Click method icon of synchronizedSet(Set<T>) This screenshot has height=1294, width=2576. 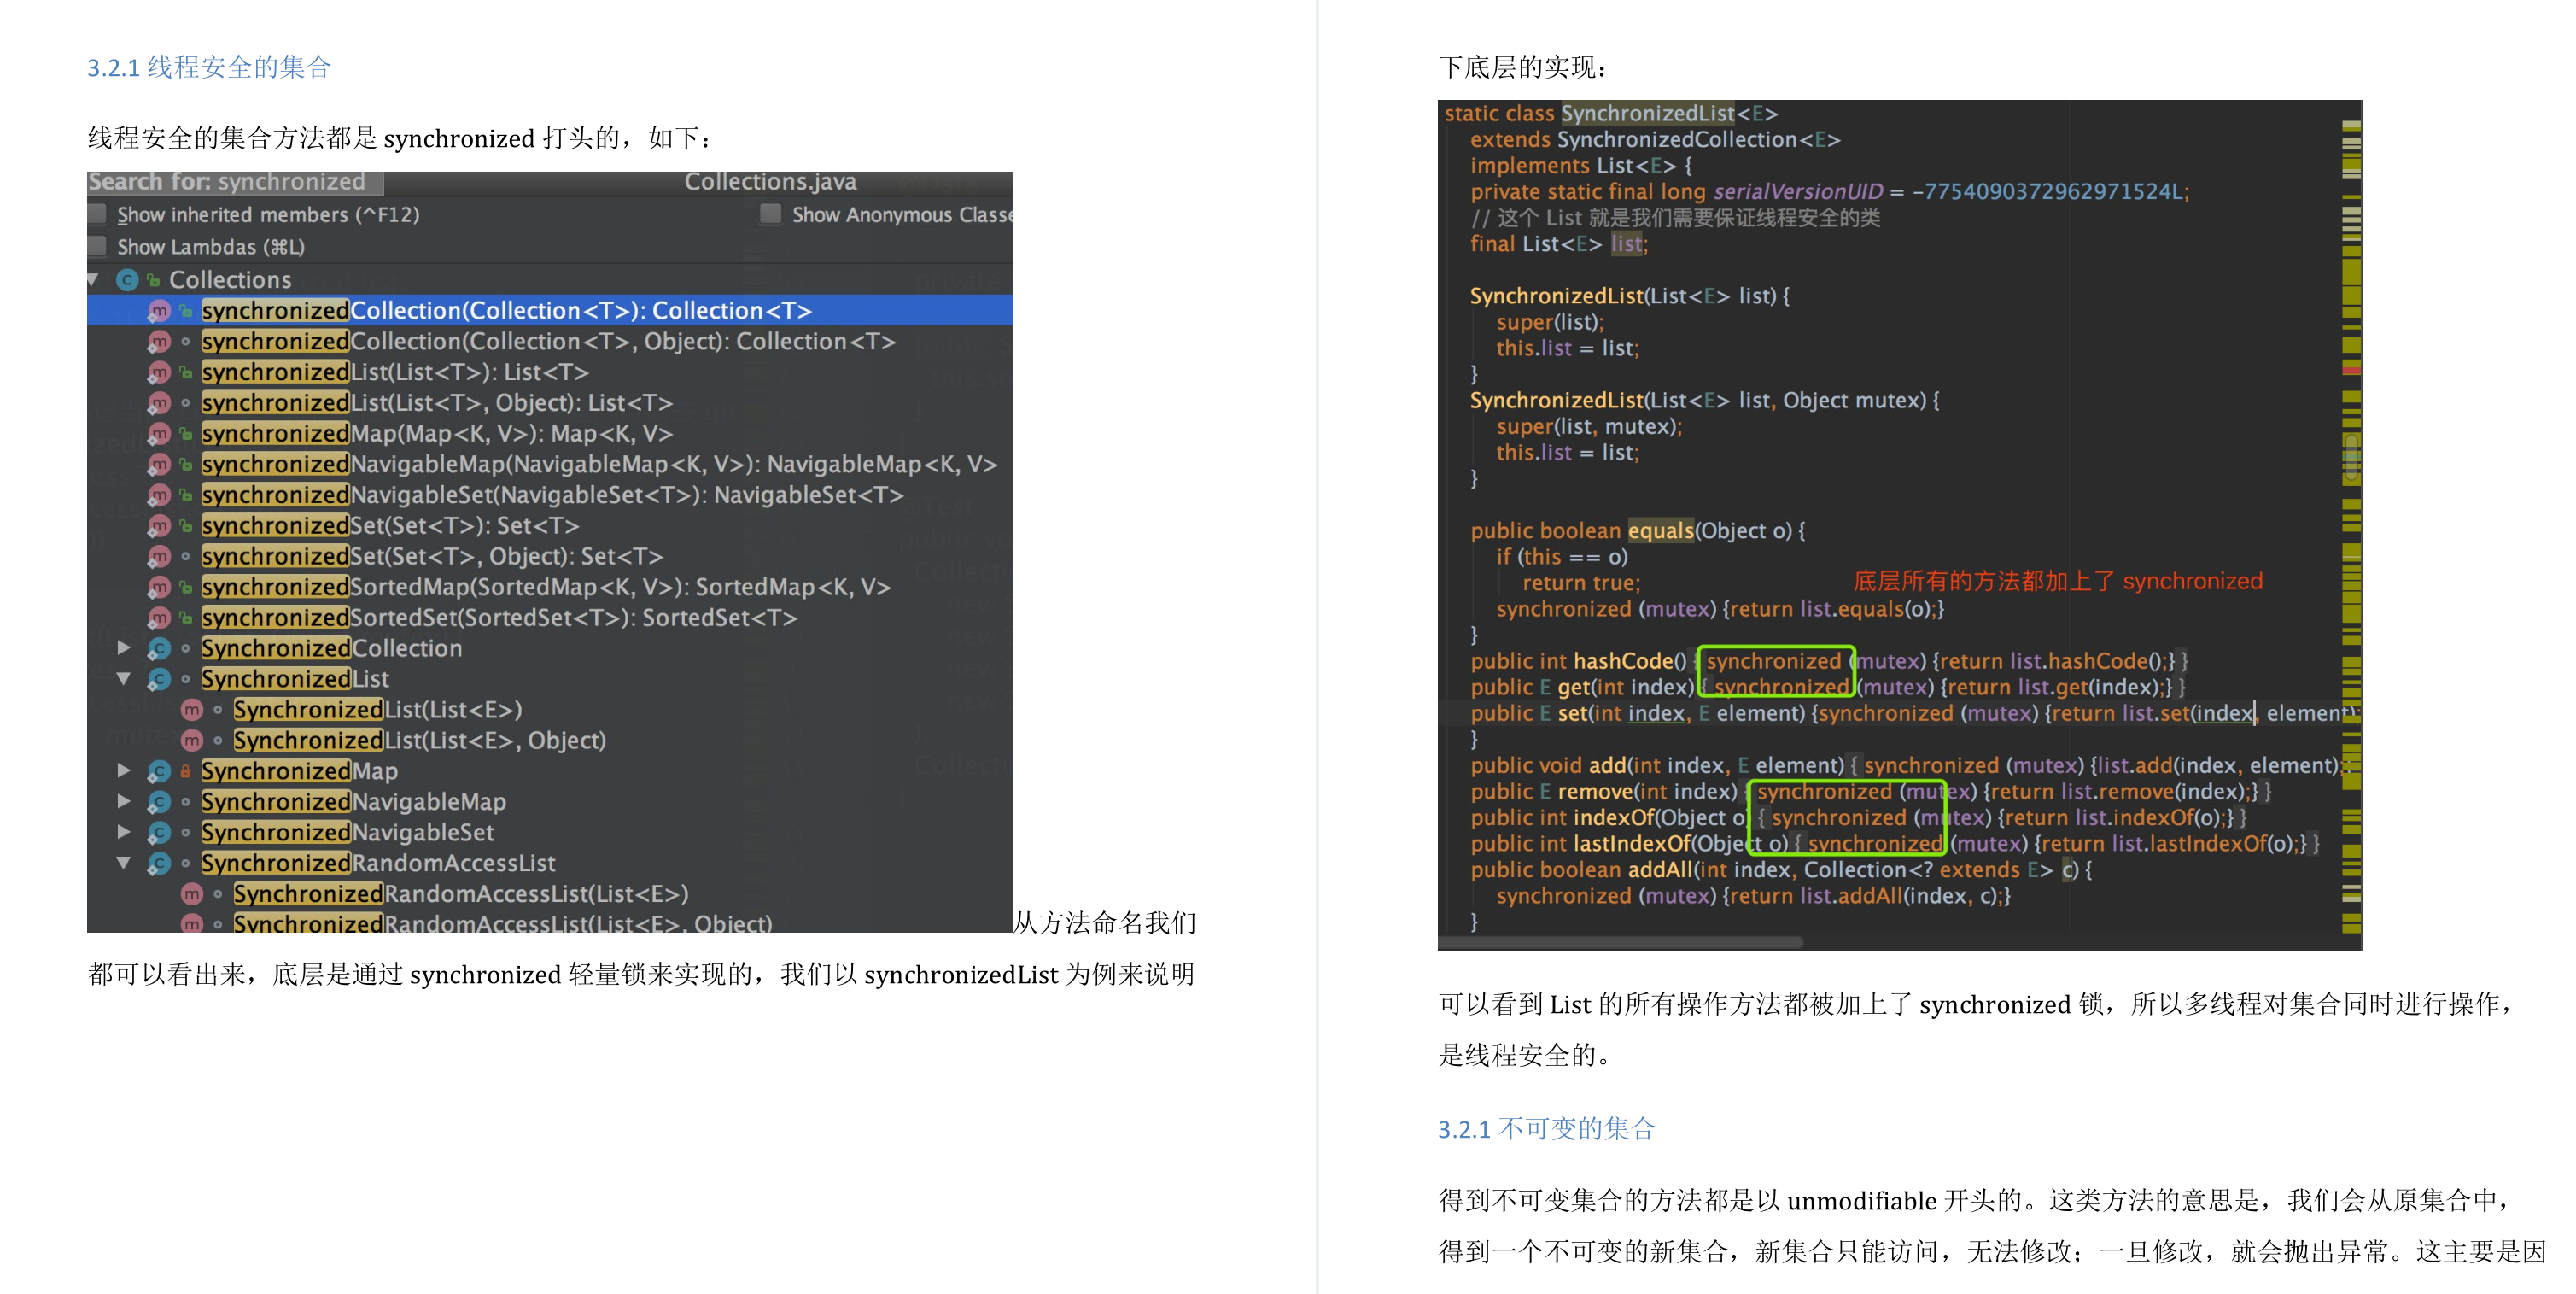click(x=159, y=526)
